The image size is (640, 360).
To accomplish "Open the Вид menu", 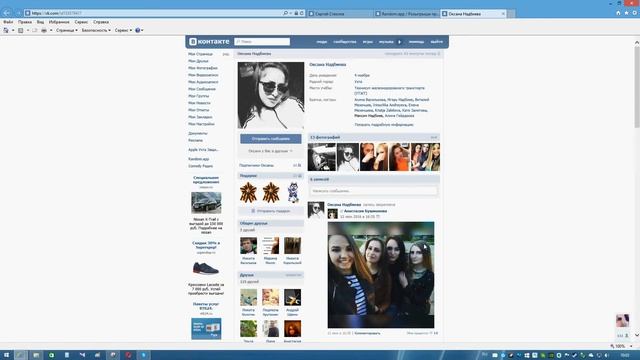I will point(40,22).
